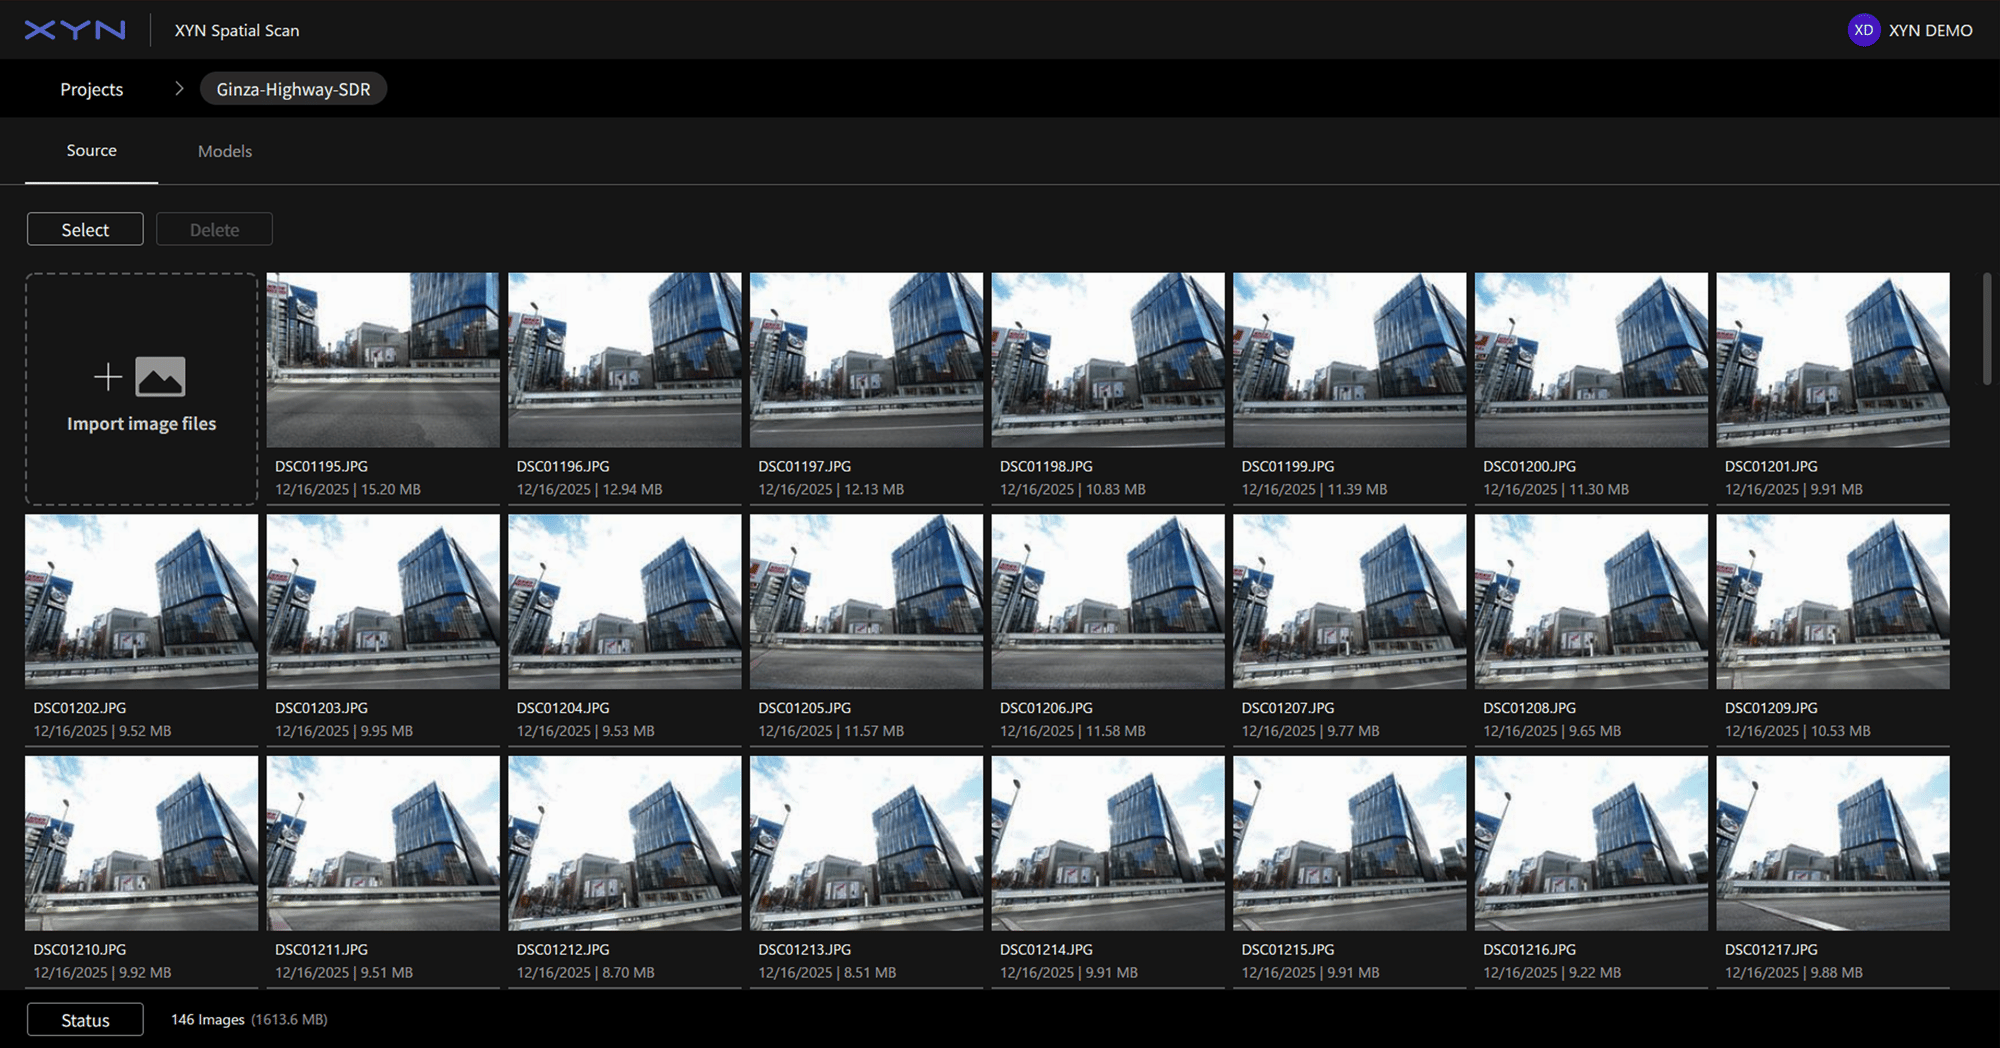Click file name label DSC01212.JPG
This screenshot has height=1048, width=2000.
click(x=563, y=950)
